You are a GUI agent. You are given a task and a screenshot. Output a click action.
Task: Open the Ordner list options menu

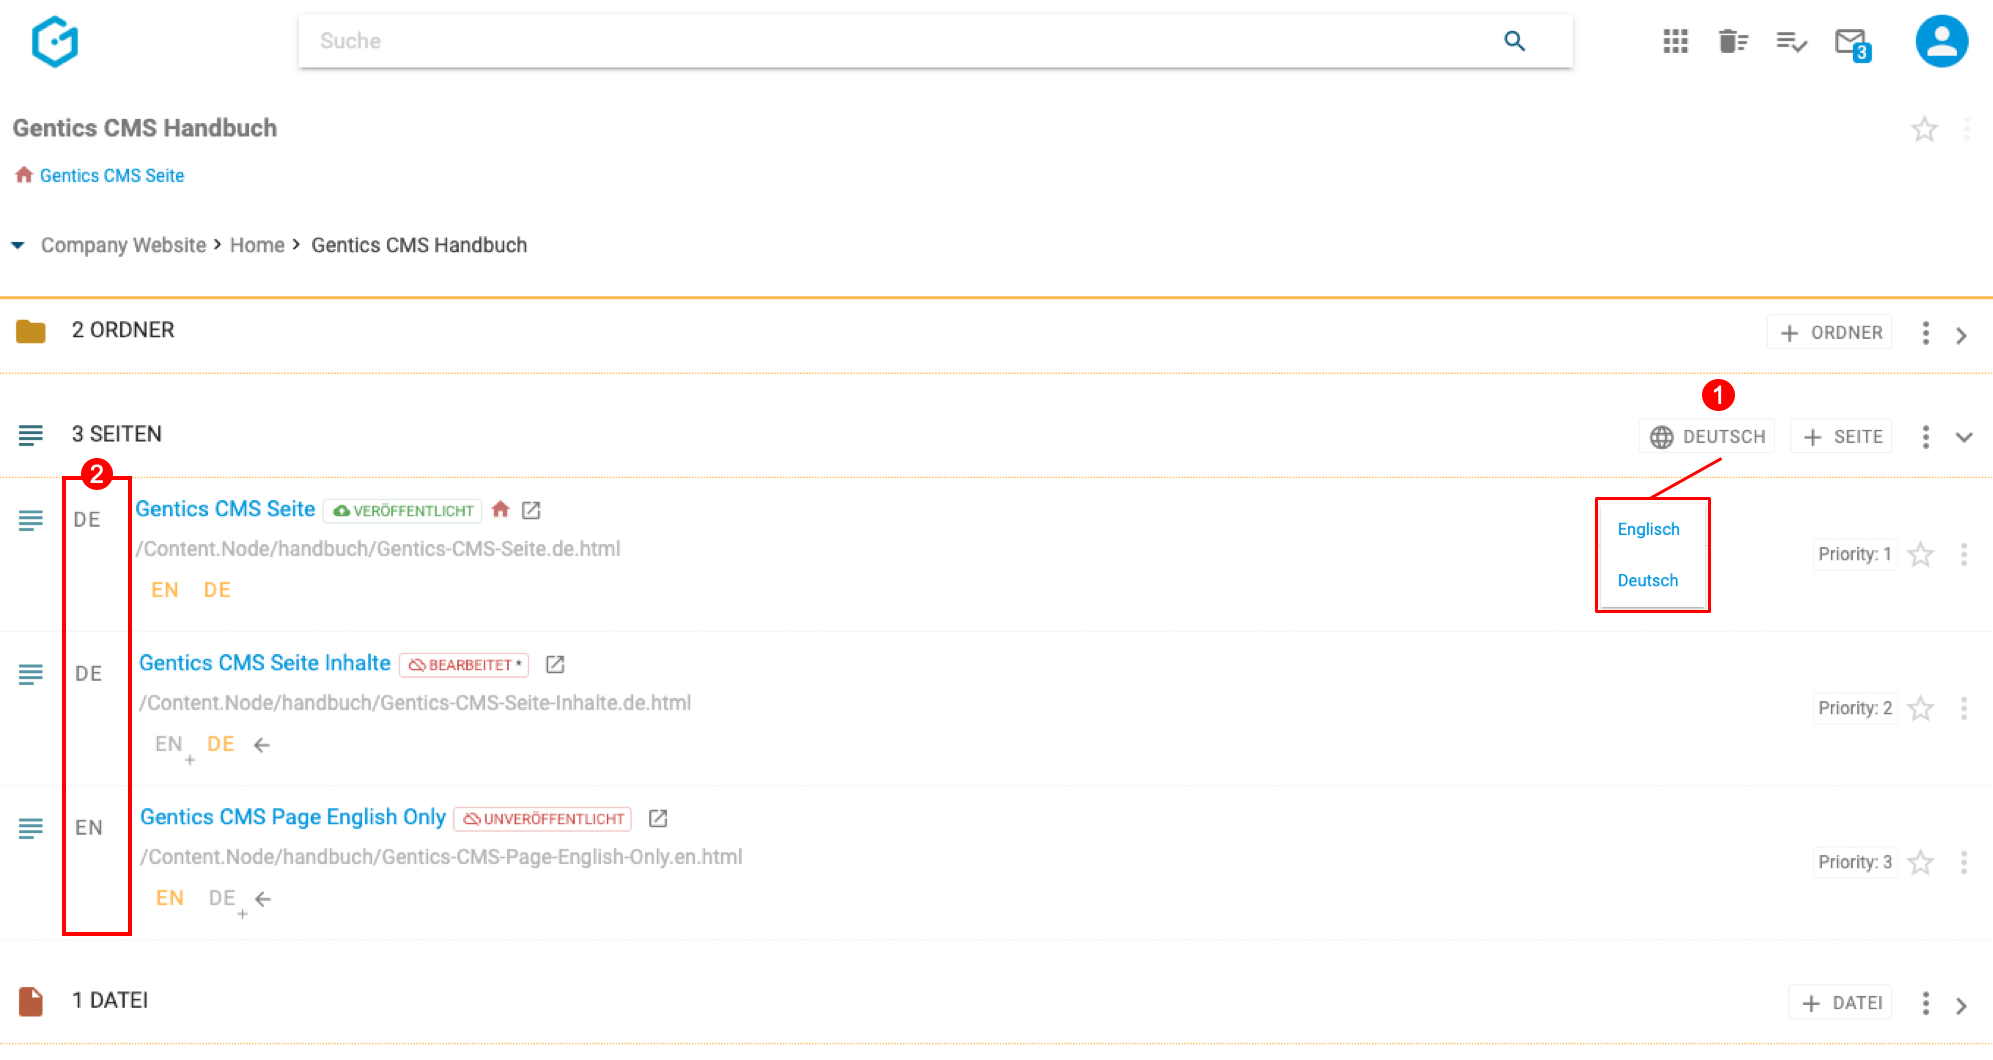point(1925,333)
